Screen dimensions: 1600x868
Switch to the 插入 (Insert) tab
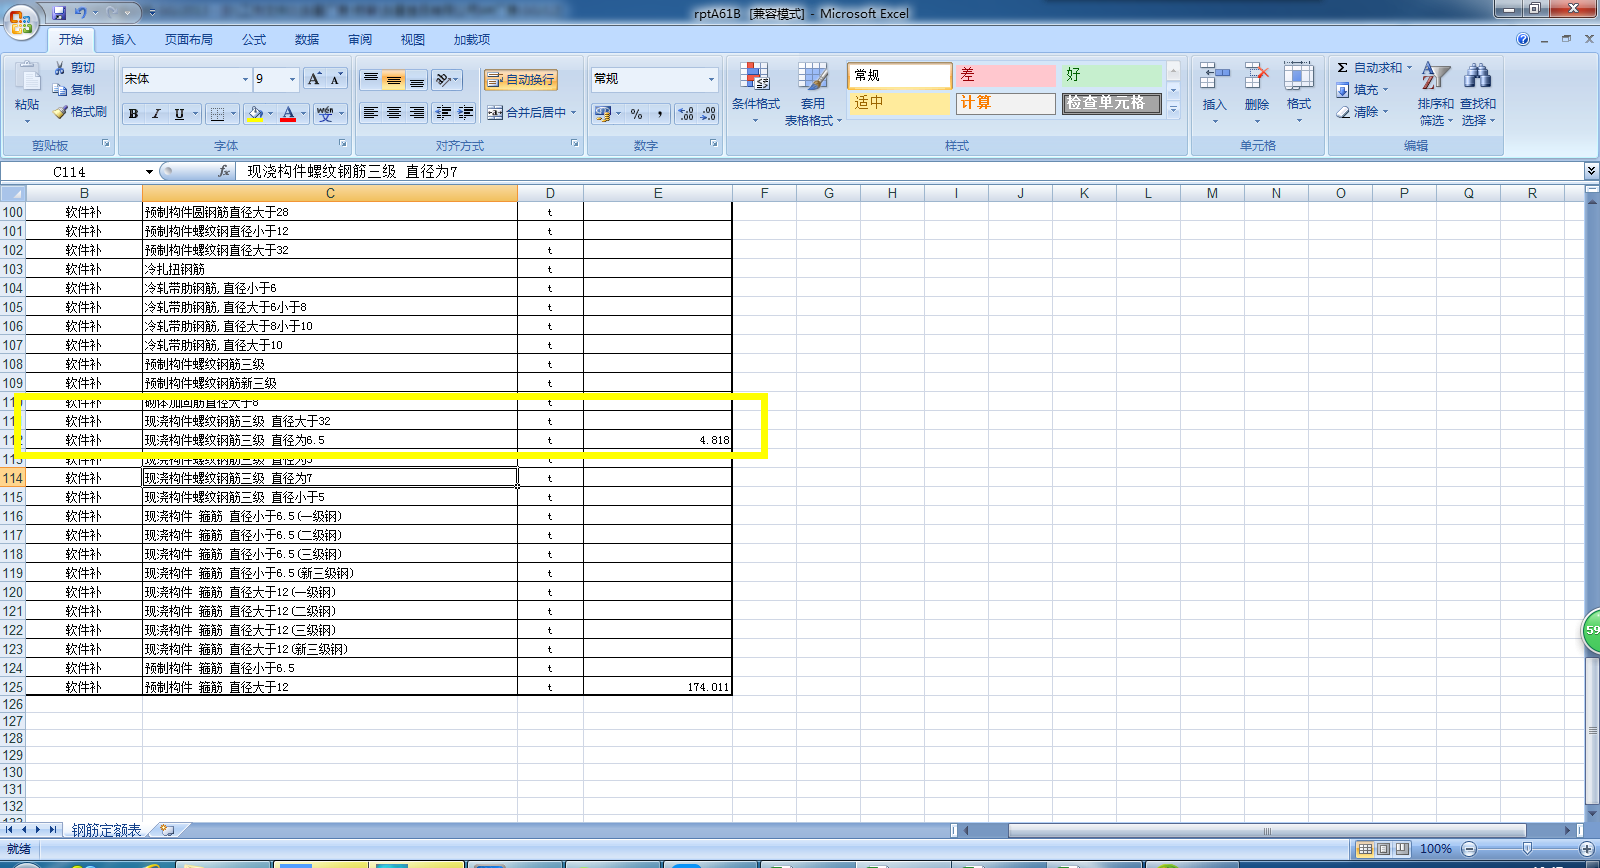click(124, 40)
